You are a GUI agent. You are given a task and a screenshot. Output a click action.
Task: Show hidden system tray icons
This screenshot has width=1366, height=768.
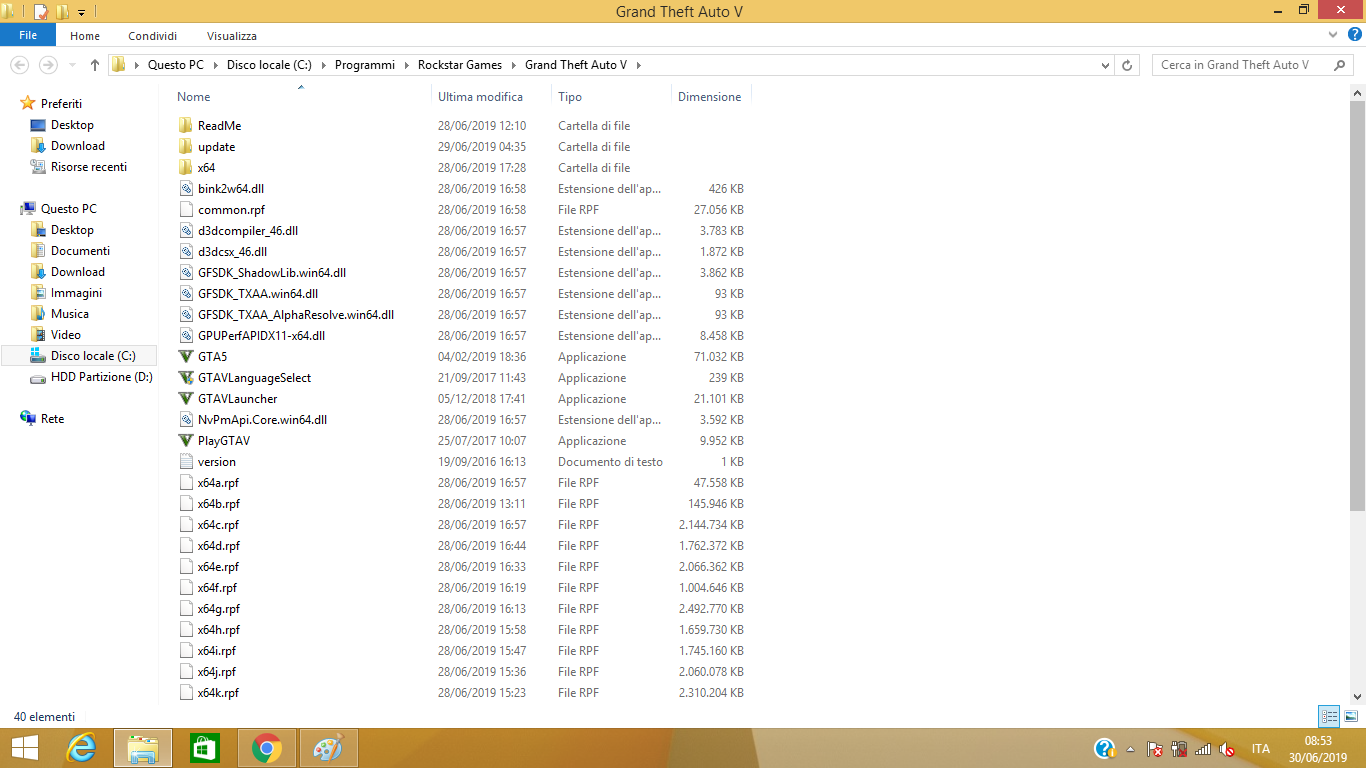point(1130,749)
